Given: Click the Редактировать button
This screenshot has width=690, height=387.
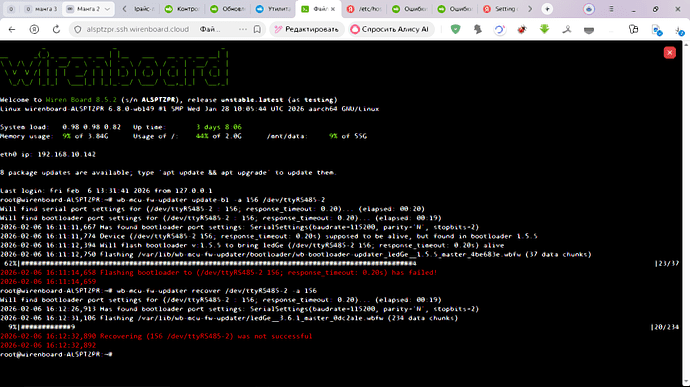Looking at the screenshot, I should pos(307,29).
